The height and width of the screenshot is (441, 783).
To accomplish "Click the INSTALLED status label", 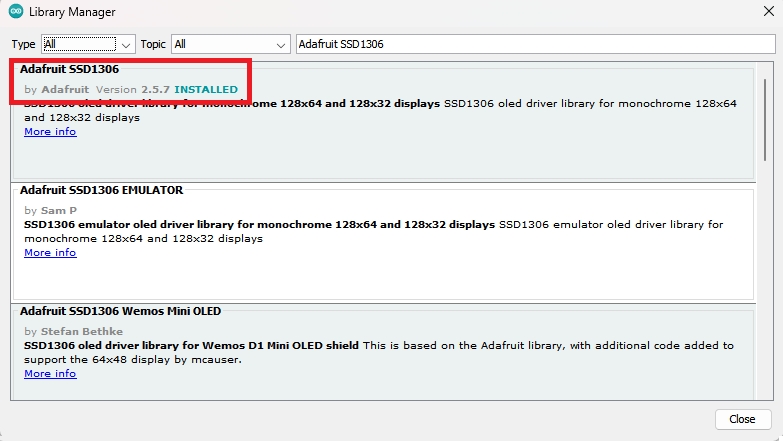I will [206, 90].
